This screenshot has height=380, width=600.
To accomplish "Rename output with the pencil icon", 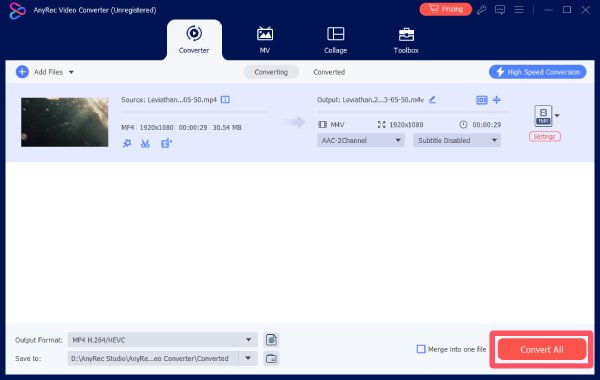I will tap(432, 99).
